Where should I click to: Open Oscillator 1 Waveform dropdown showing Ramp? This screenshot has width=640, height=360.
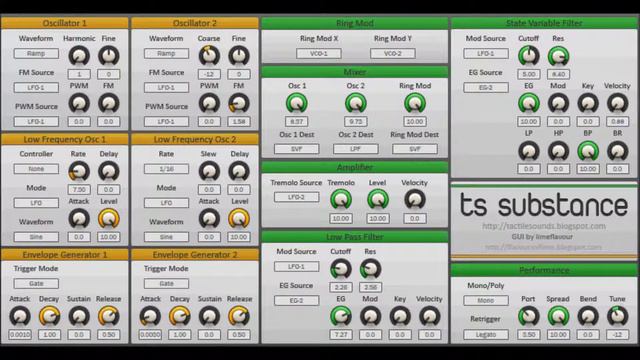pyautogui.click(x=36, y=53)
